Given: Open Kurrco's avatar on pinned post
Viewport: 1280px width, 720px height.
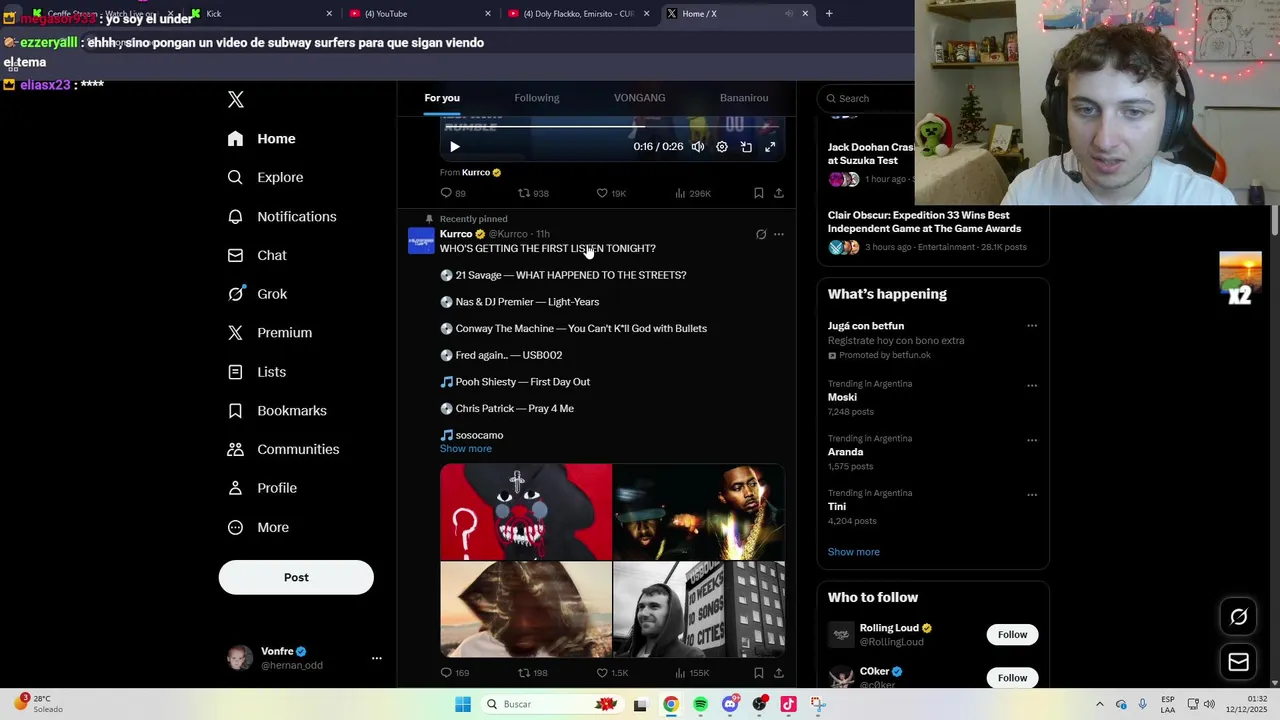Looking at the screenshot, I should click(421, 241).
